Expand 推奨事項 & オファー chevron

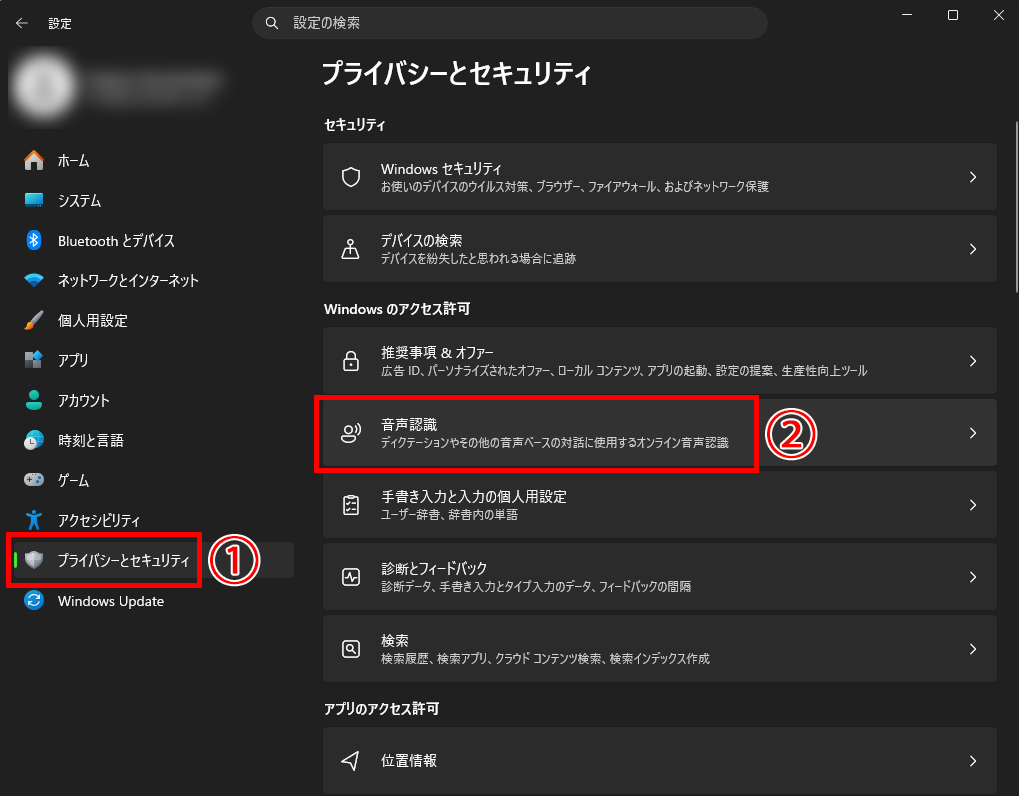click(973, 361)
